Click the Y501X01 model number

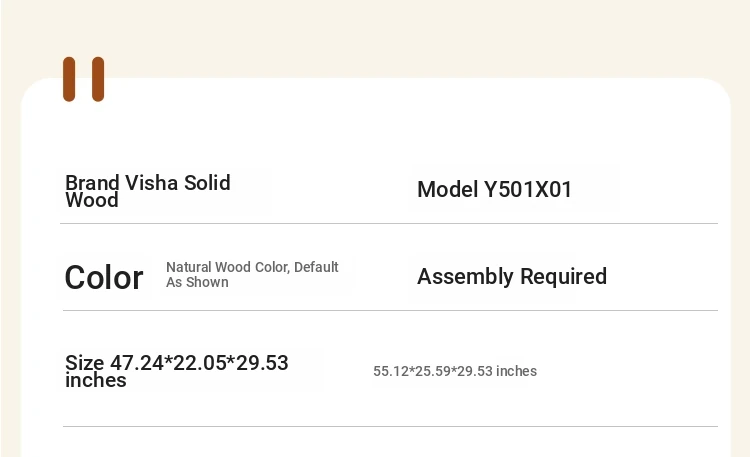[x=528, y=189]
